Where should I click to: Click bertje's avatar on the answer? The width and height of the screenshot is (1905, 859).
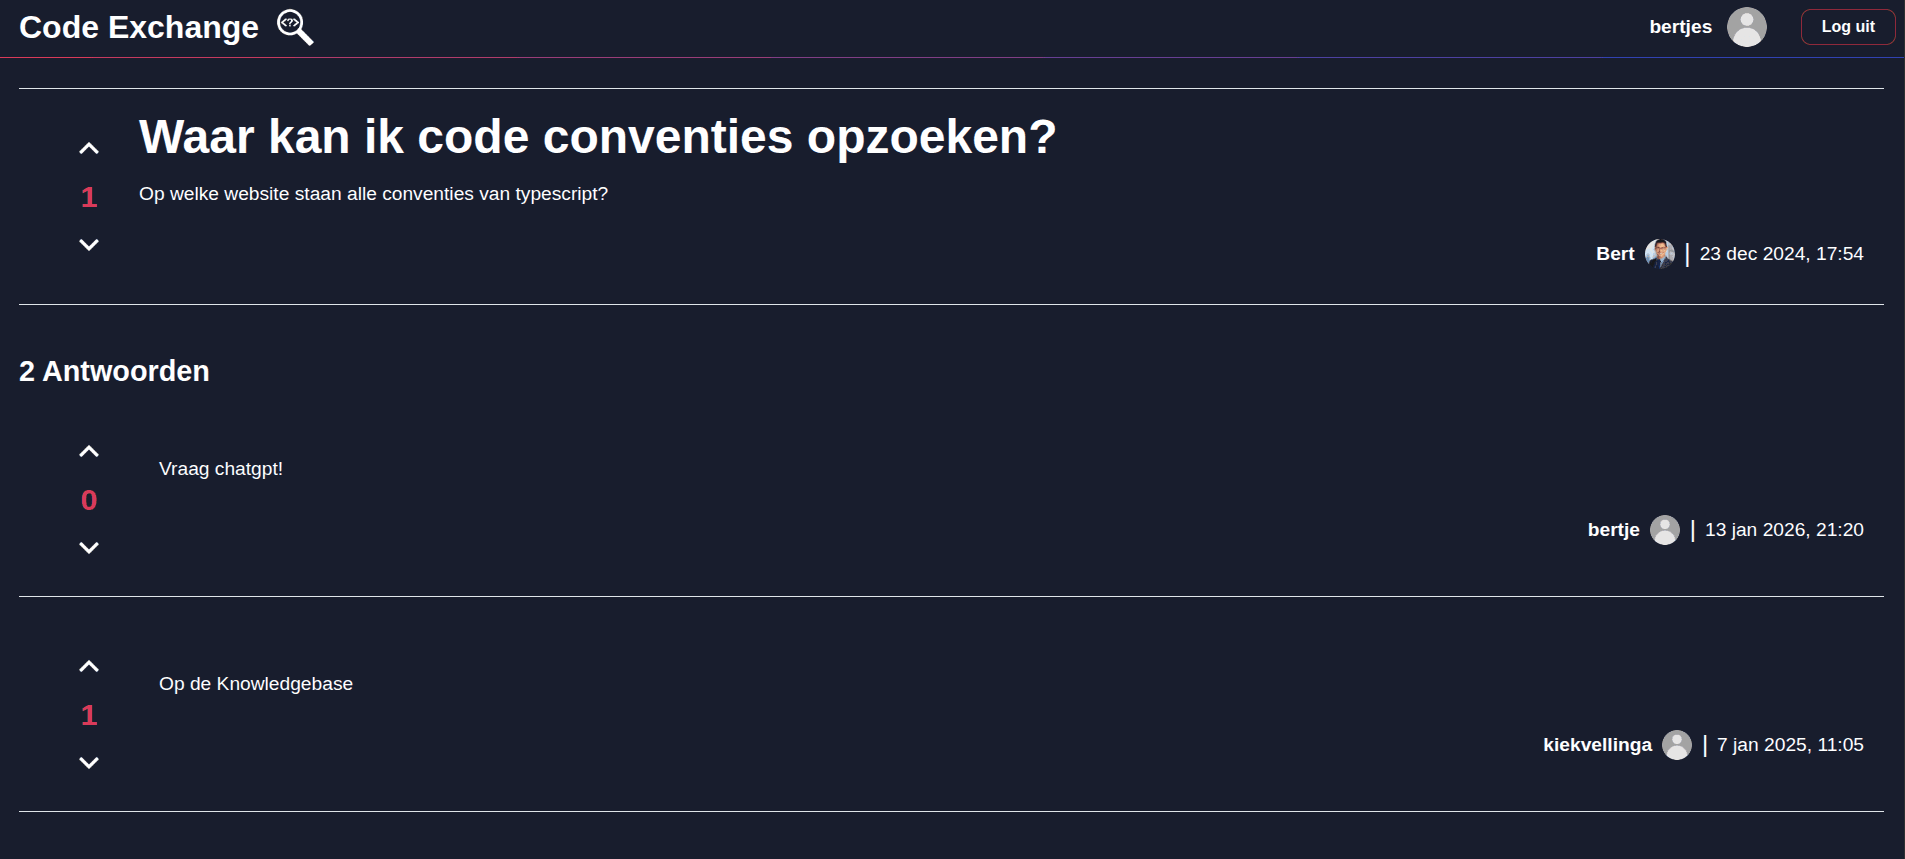pyautogui.click(x=1665, y=530)
